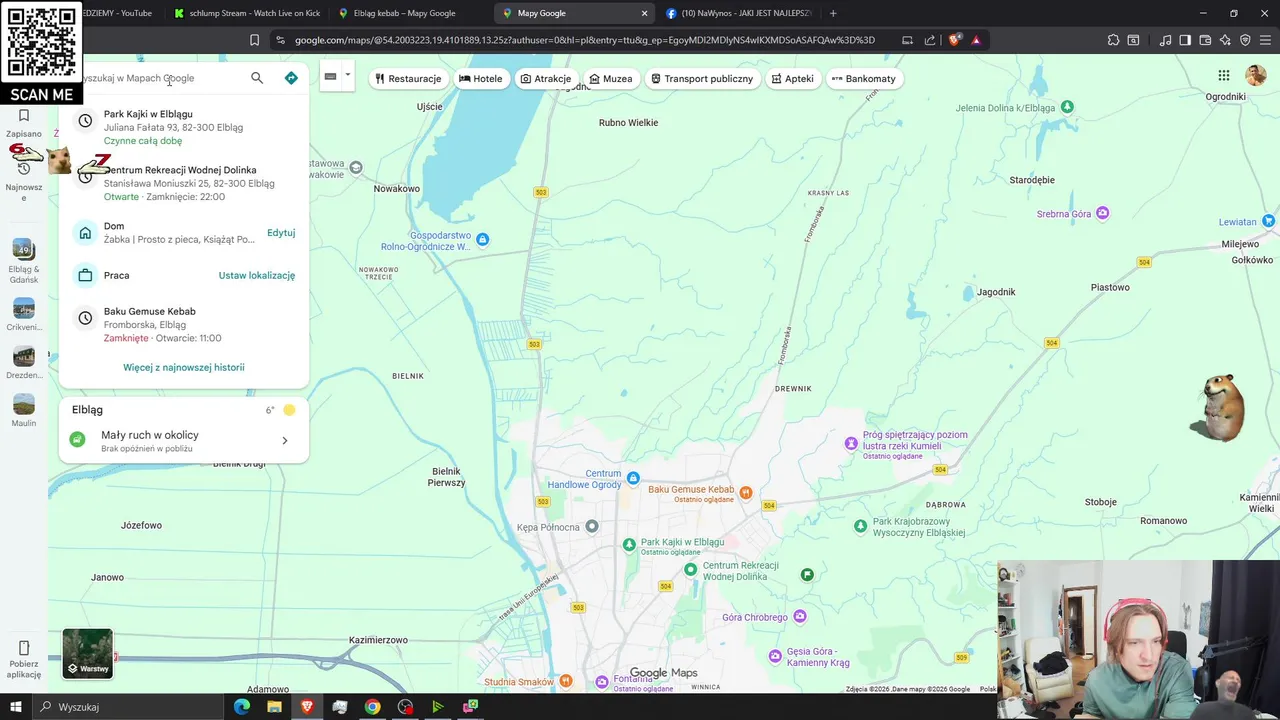Select Baku Gemuse Kebab history entry
This screenshot has width=1280, height=720.
coord(184,324)
